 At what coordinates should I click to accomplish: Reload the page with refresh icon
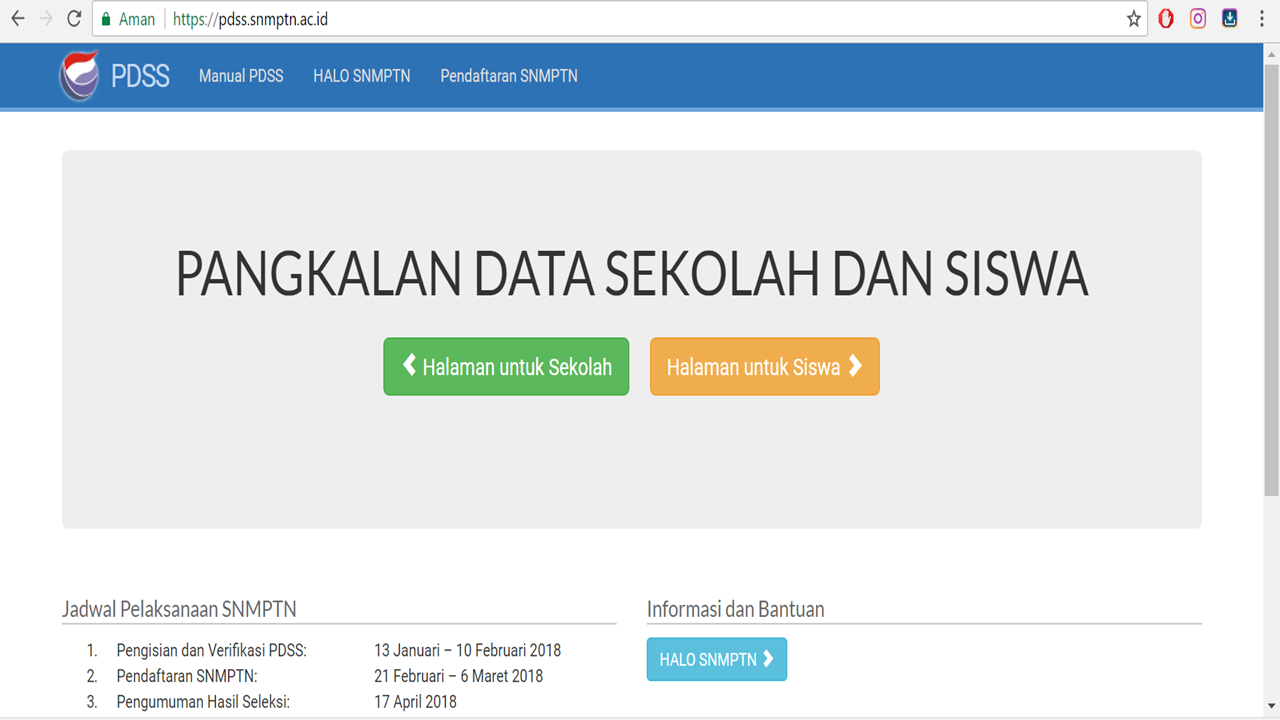[x=74, y=19]
